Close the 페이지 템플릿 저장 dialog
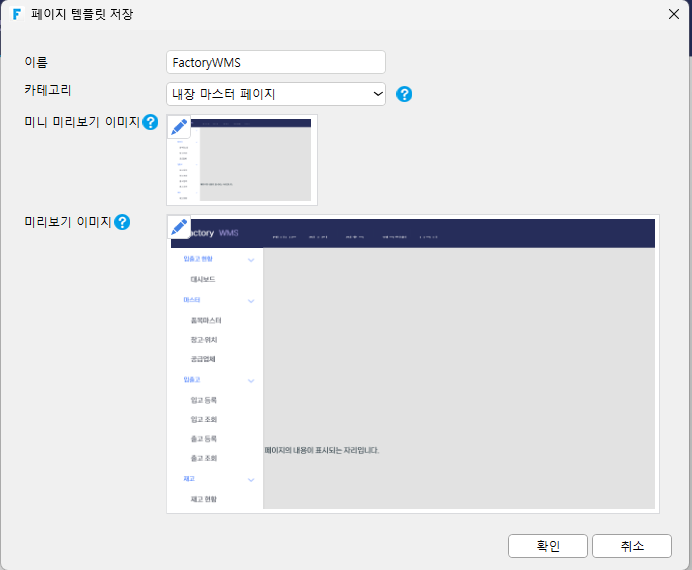This screenshot has width=692, height=570. click(673, 14)
